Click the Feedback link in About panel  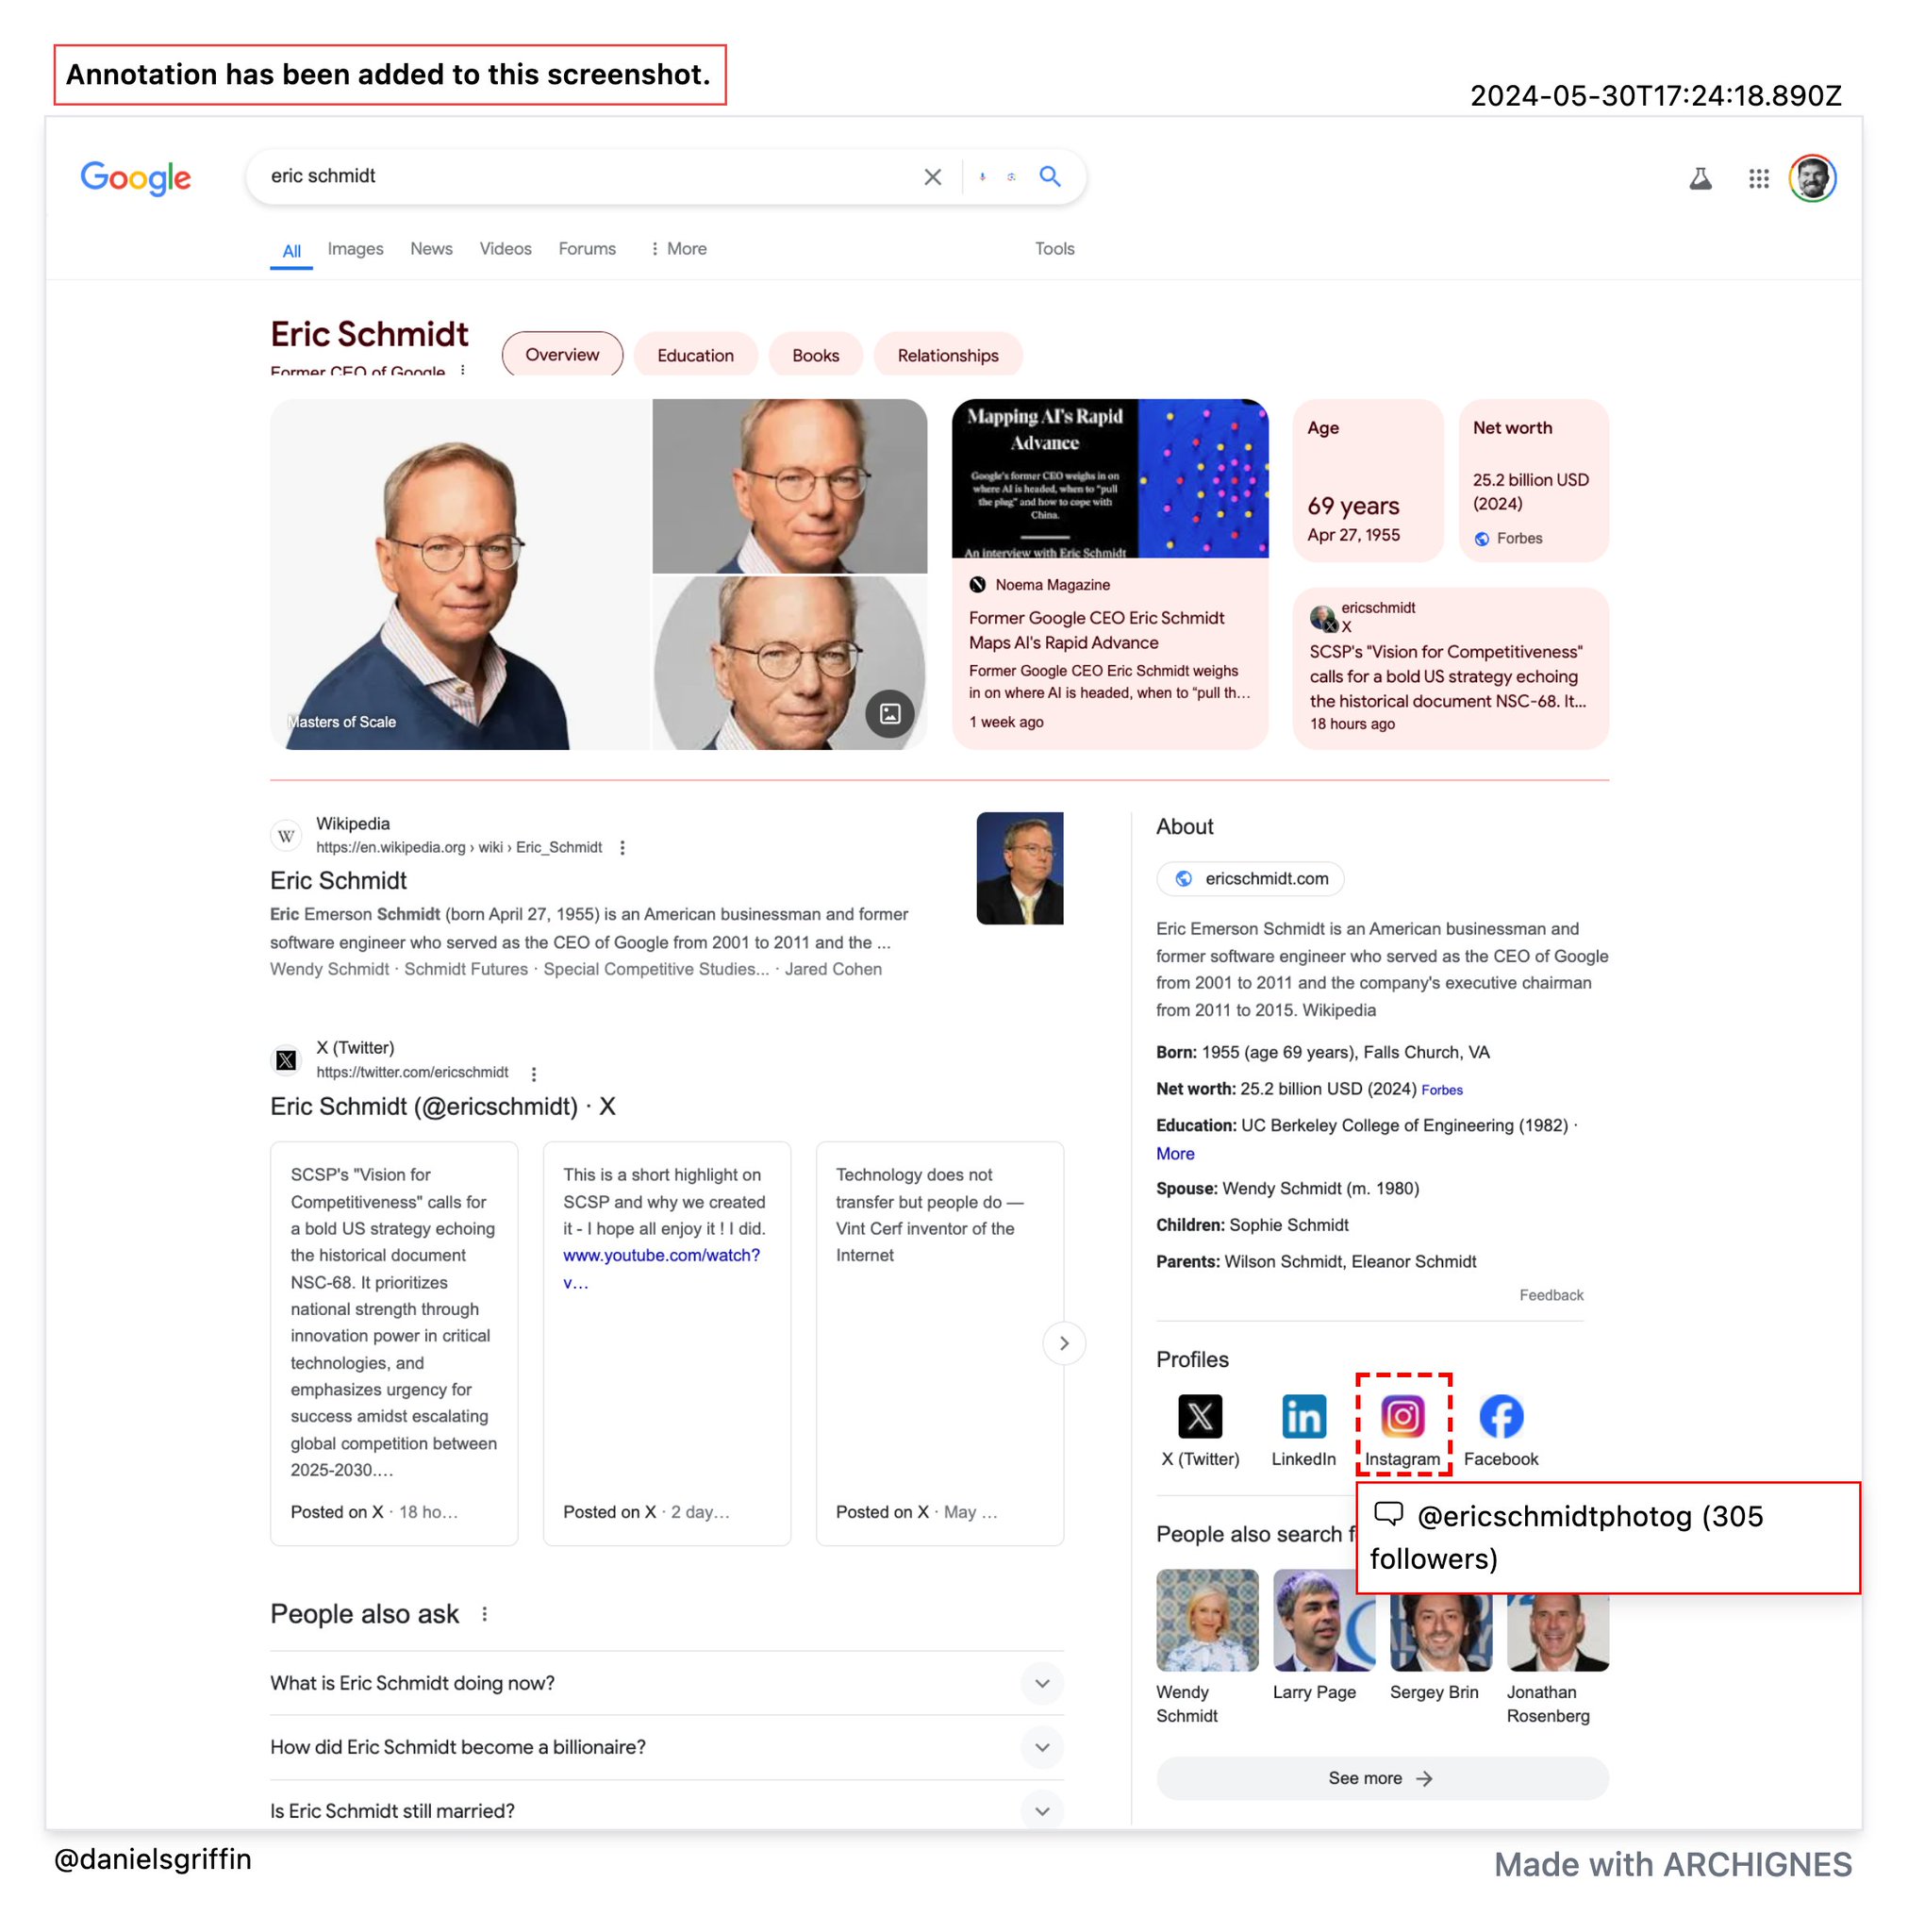1551,1295
